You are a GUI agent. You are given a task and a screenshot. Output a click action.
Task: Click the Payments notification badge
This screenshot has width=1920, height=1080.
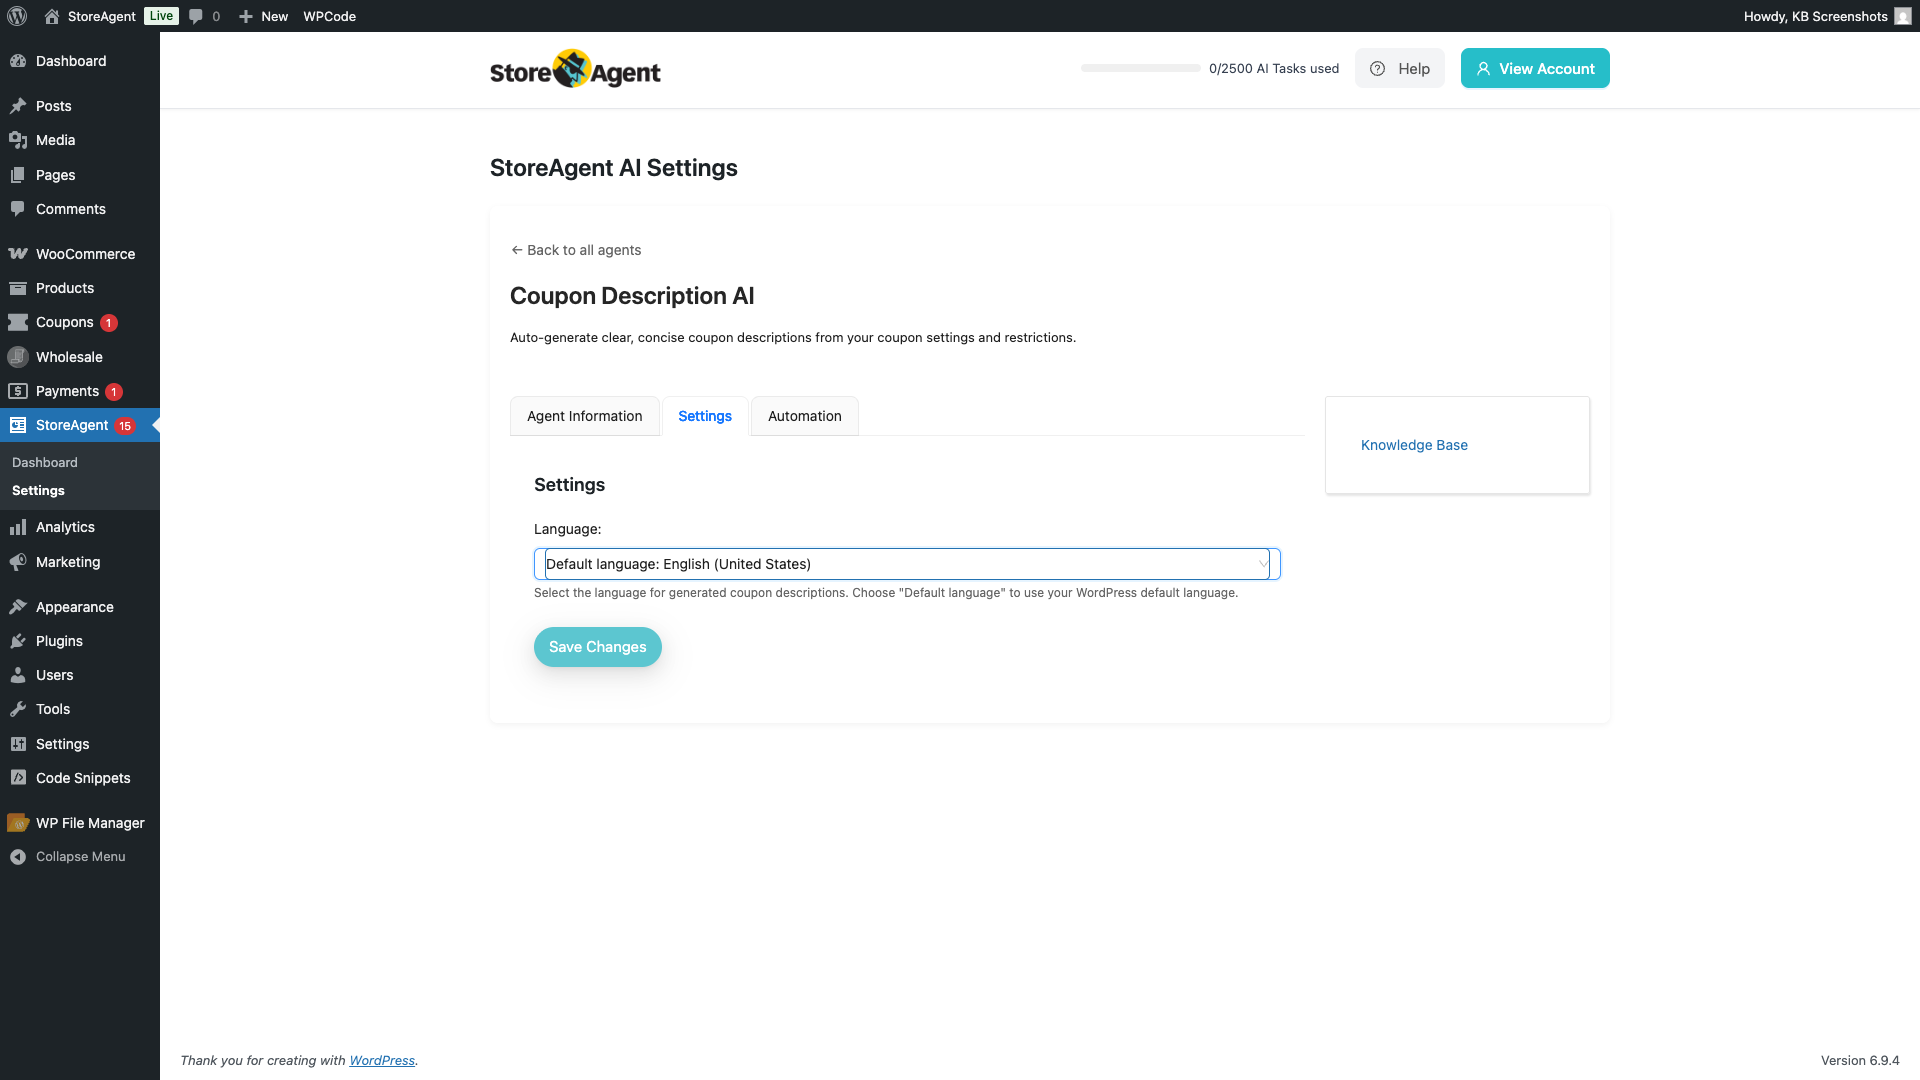point(114,392)
